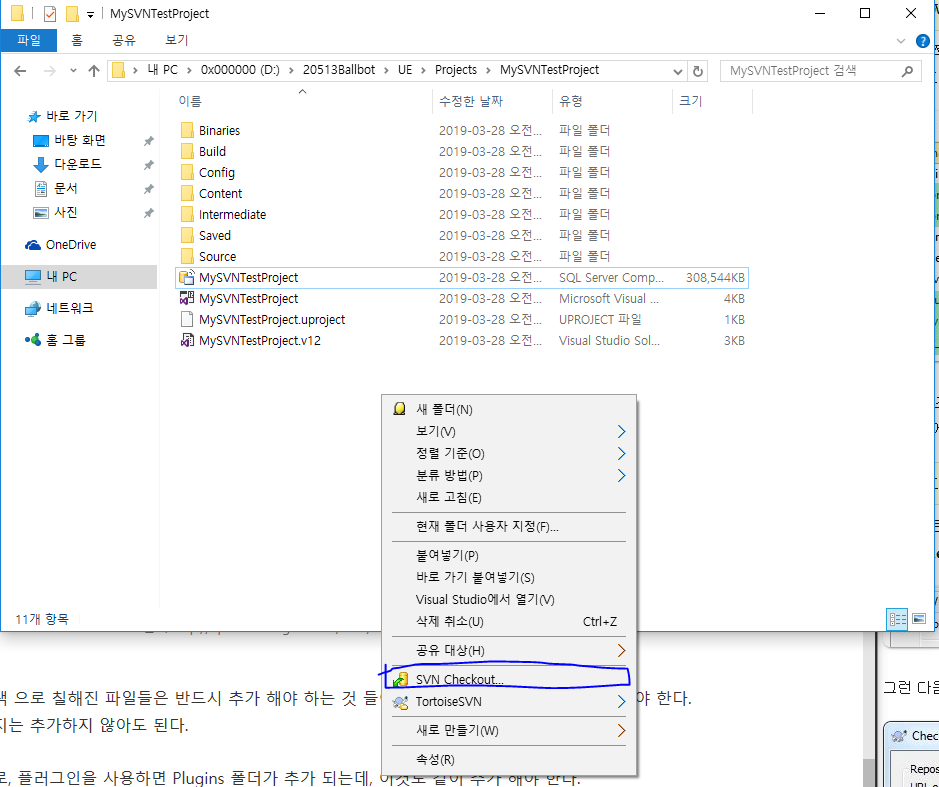Go back with the left arrow
The width and height of the screenshot is (939, 787).
[20, 71]
